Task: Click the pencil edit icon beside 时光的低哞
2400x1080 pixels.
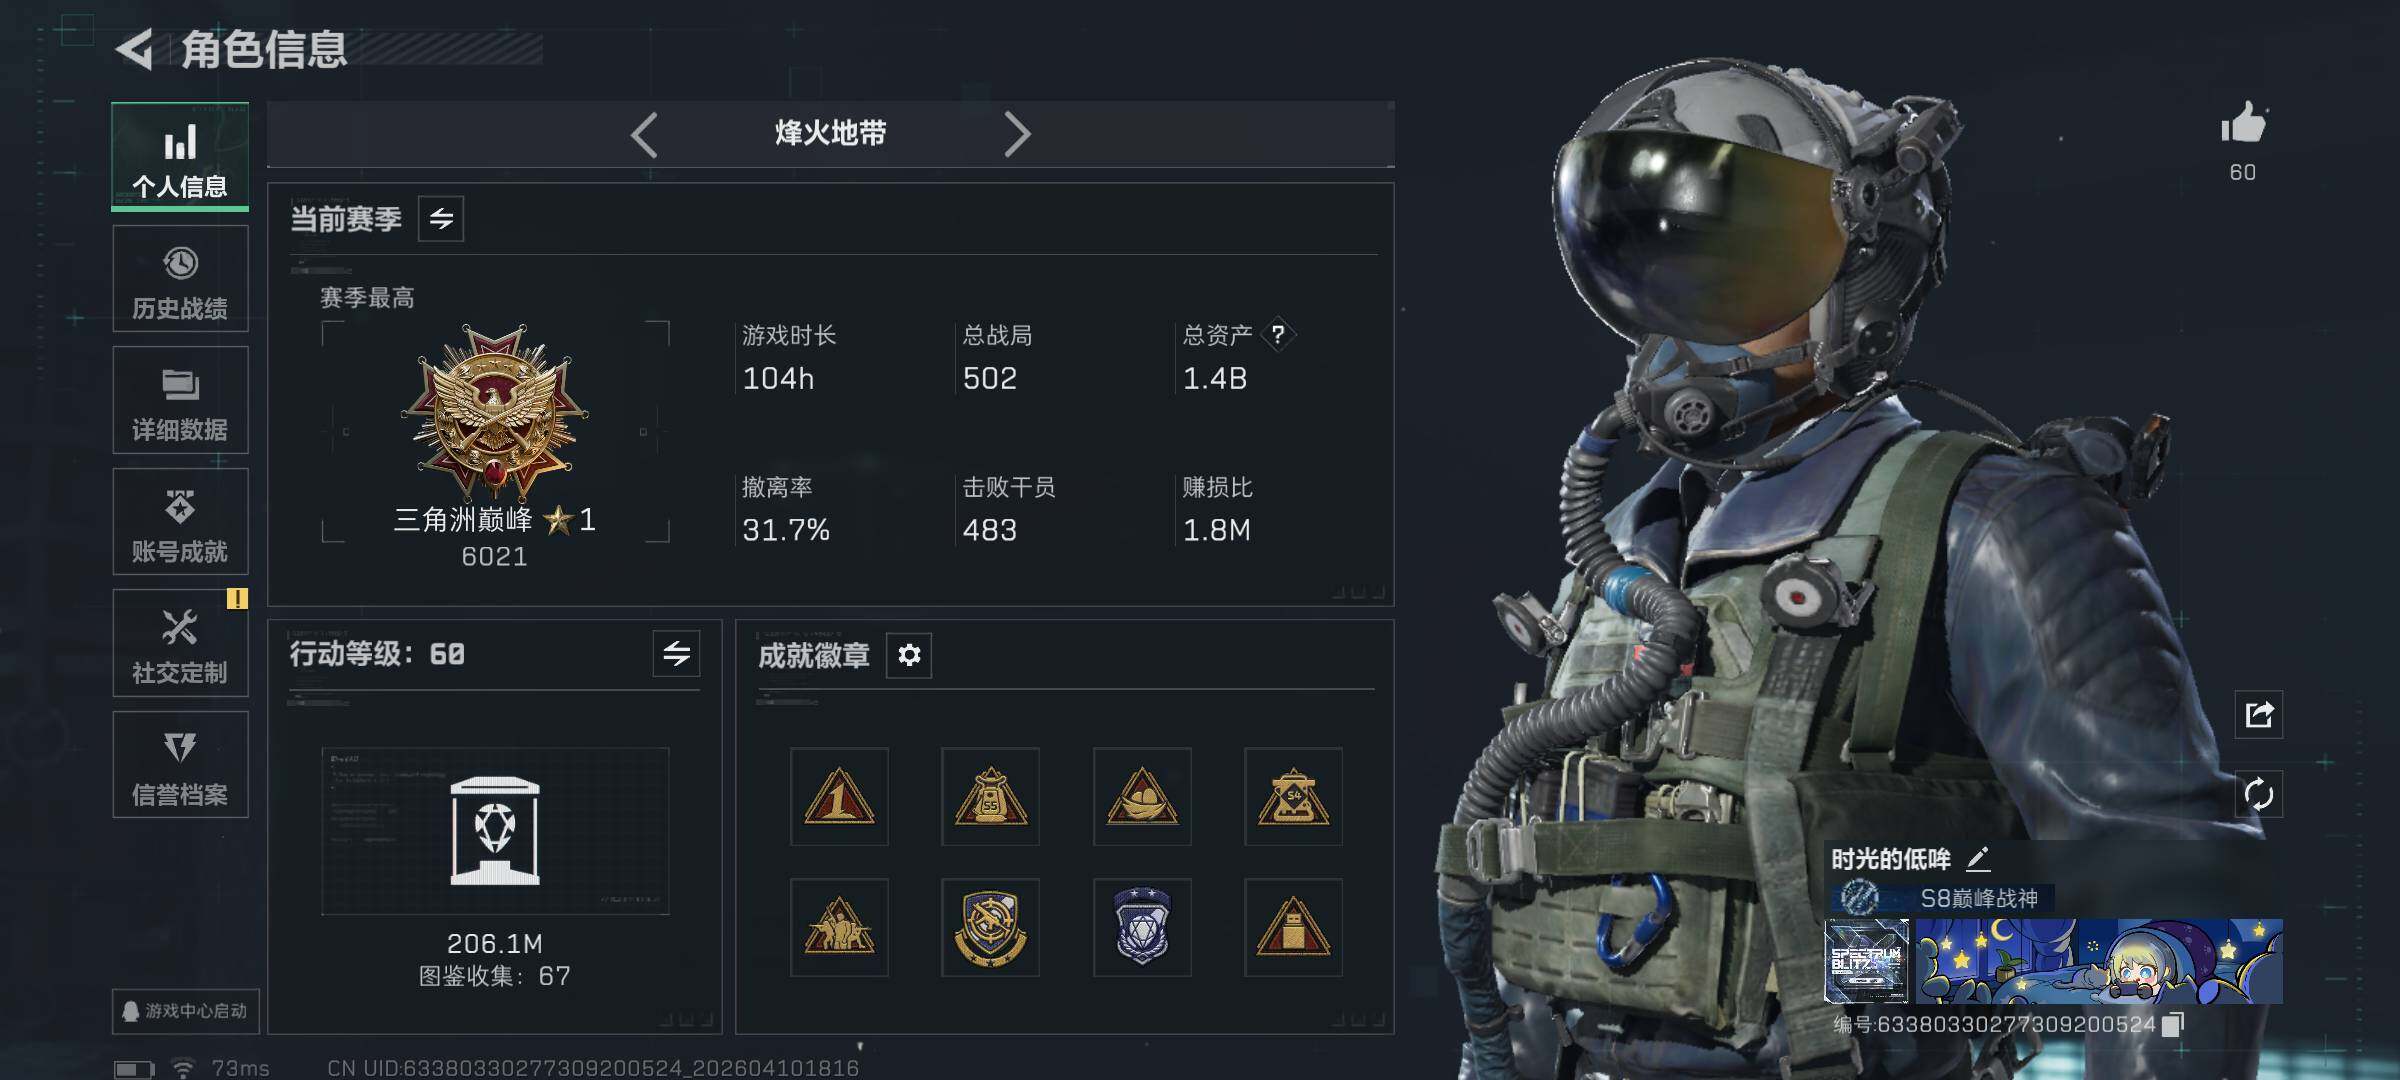Action: pos(1978,858)
